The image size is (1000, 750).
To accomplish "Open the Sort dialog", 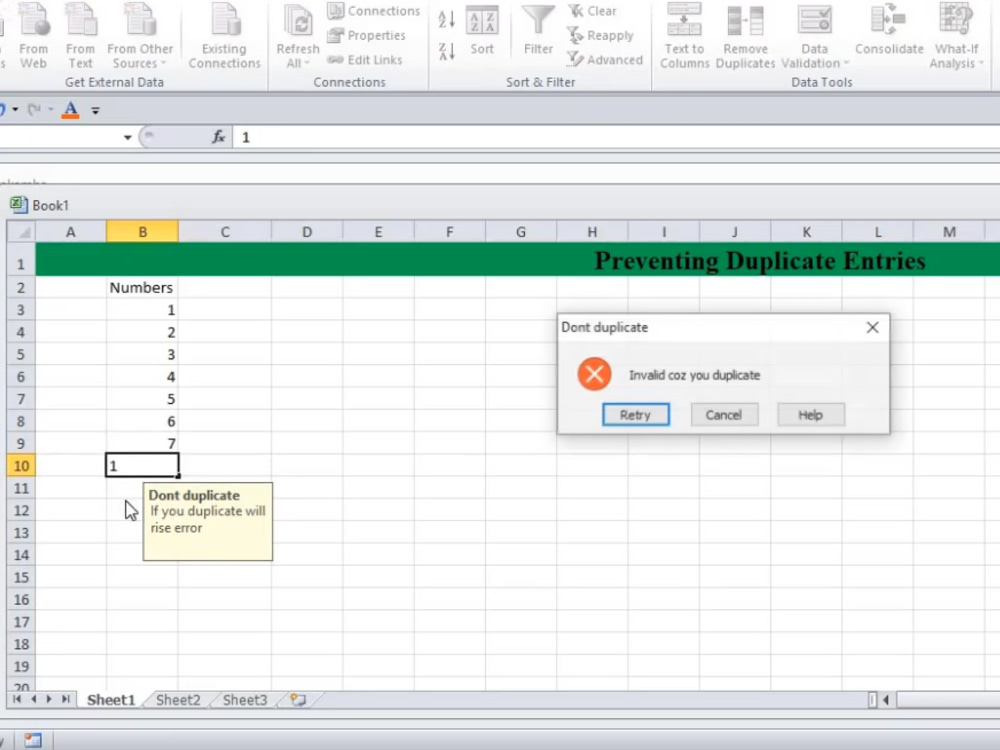I will (482, 31).
